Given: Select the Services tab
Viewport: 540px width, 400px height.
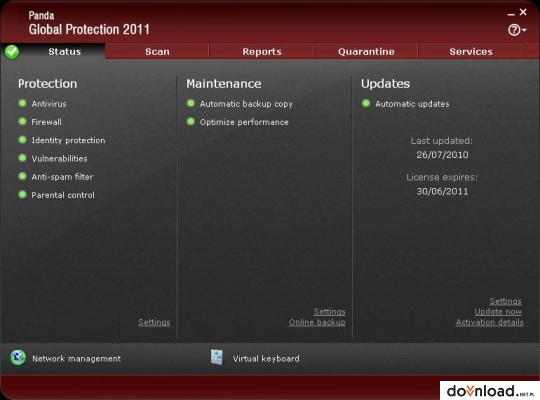Looking at the screenshot, I should (471, 52).
